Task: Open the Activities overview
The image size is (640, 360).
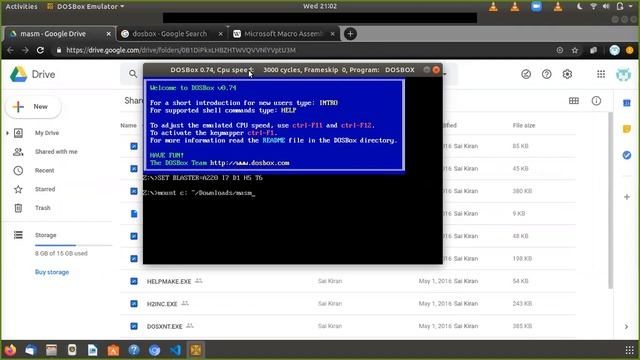Action: [21, 7]
